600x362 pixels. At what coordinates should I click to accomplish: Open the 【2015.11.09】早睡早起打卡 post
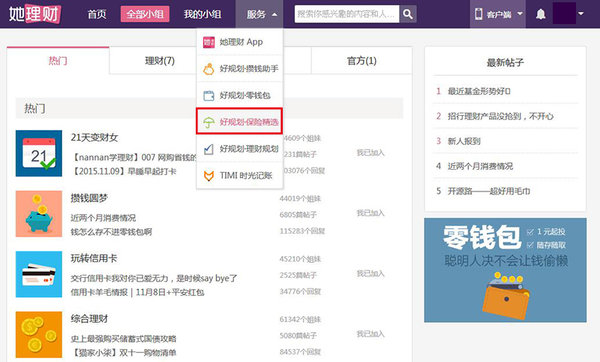(x=124, y=171)
